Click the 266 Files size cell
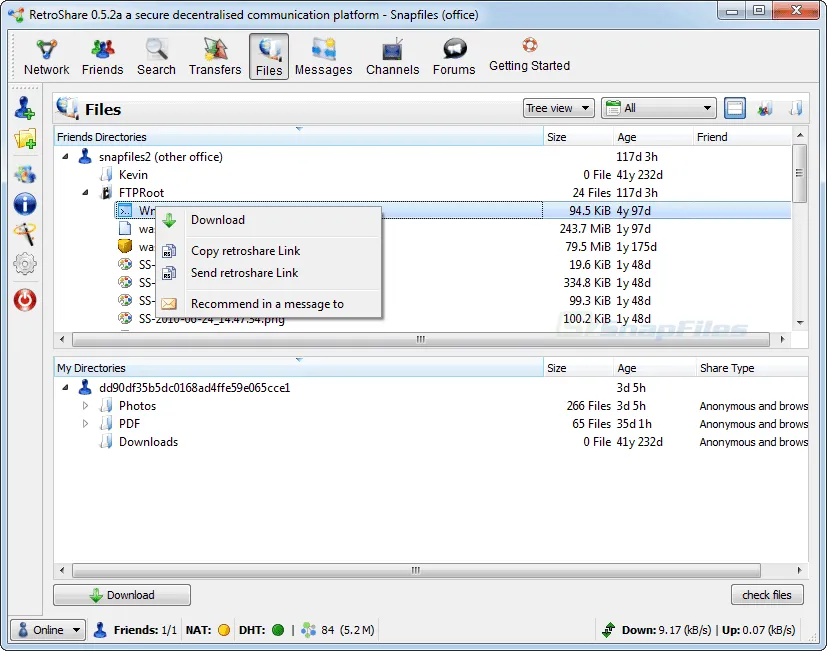Viewport: 827px width, 651px height. pyautogui.click(x=589, y=406)
